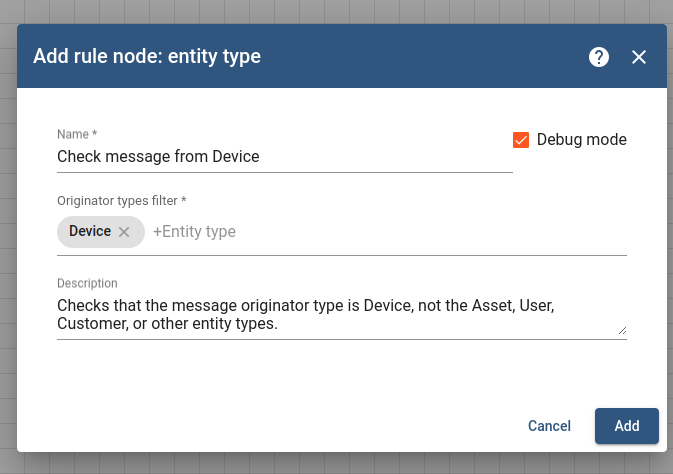Toggle the Debug mode checkbox
The width and height of the screenshot is (673, 474).
tap(521, 140)
